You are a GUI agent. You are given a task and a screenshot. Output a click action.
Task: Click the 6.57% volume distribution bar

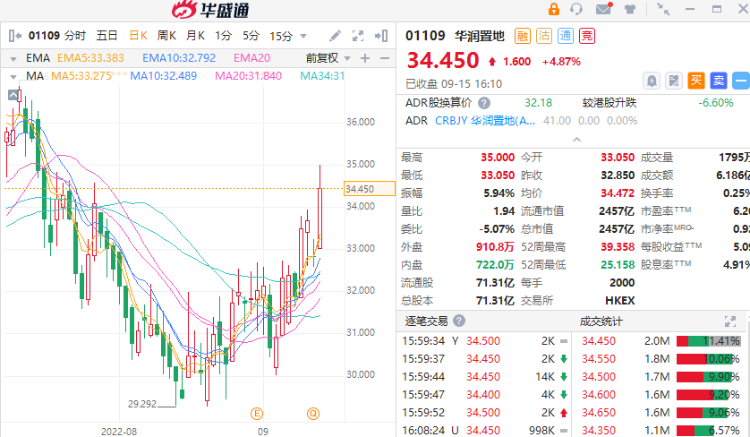(708, 431)
